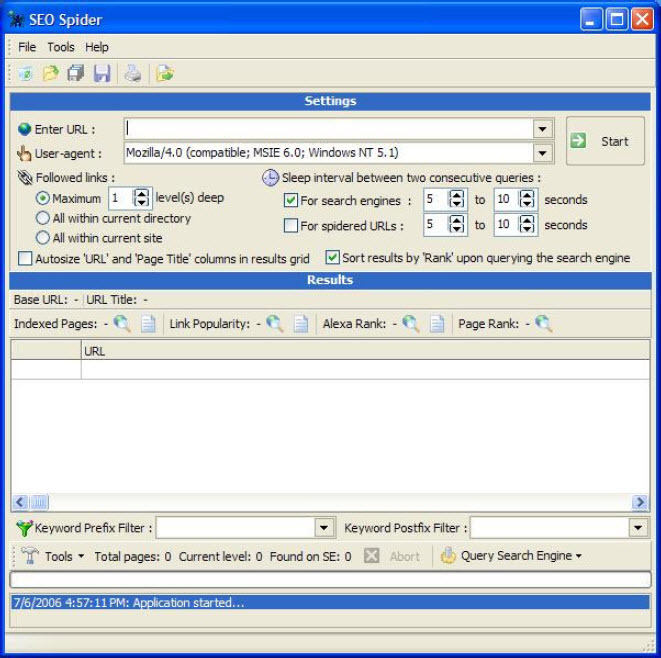Click the floppy disk save icon

pyautogui.click(x=102, y=74)
